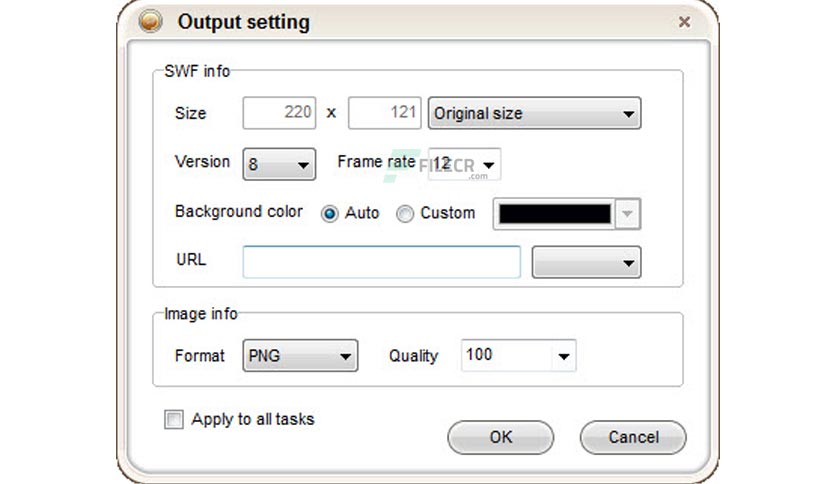Screen dimensions: 836x484
Task: Click the Output setting title text
Action: pyautogui.click(x=244, y=22)
